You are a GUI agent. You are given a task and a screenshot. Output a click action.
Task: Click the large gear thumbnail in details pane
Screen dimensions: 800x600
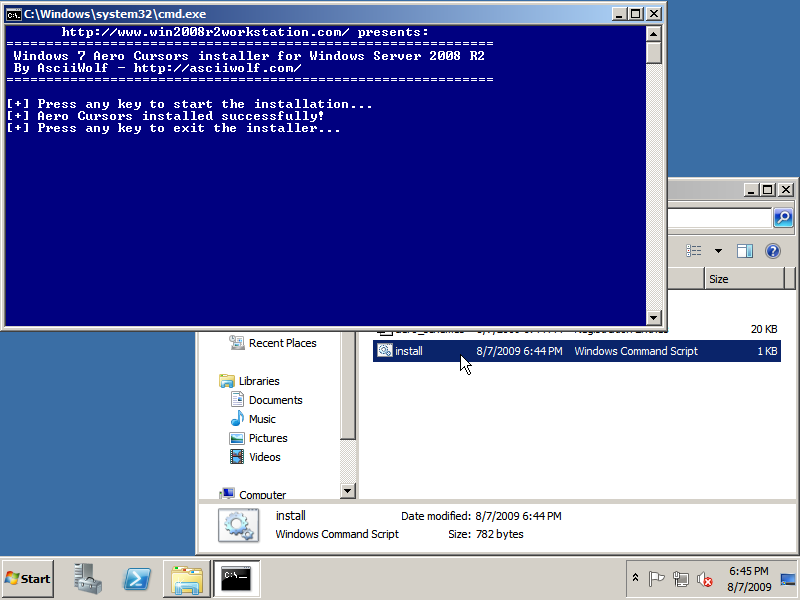click(x=238, y=526)
